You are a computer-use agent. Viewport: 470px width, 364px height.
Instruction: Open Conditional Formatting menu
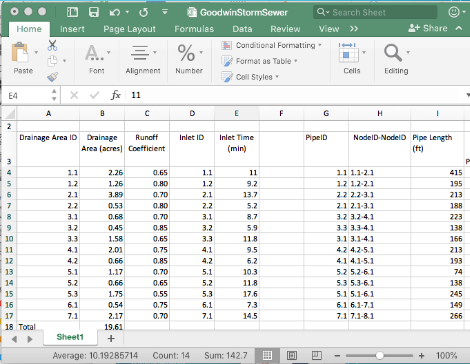pos(271,45)
